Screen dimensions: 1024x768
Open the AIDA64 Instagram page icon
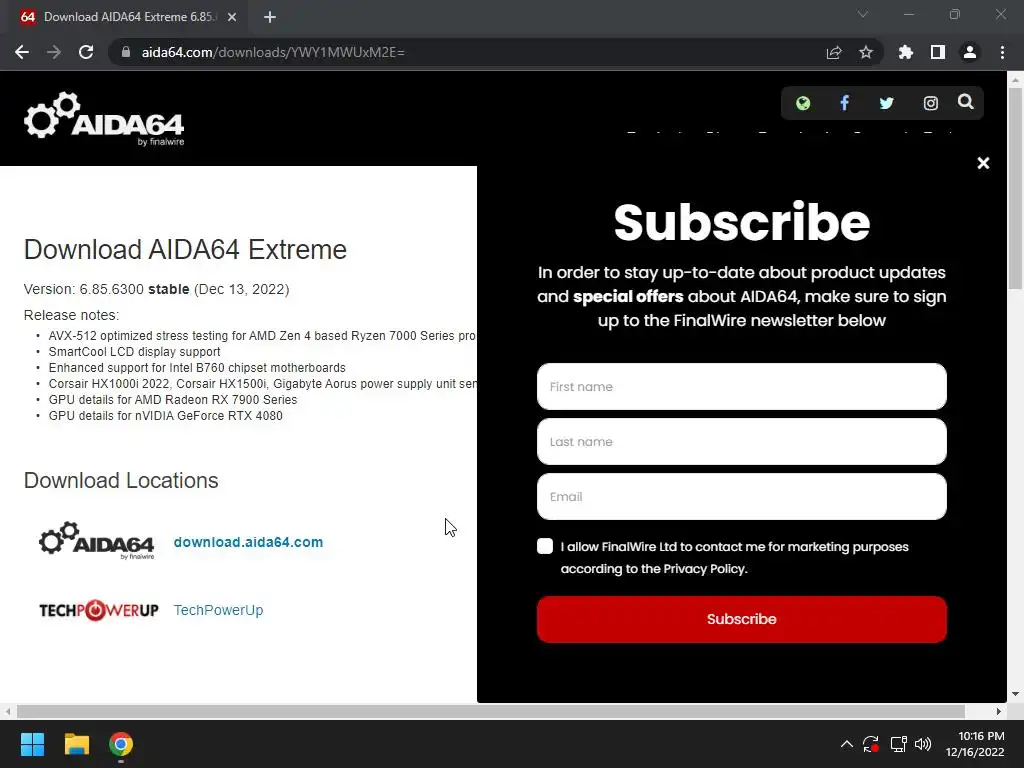[x=931, y=103]
